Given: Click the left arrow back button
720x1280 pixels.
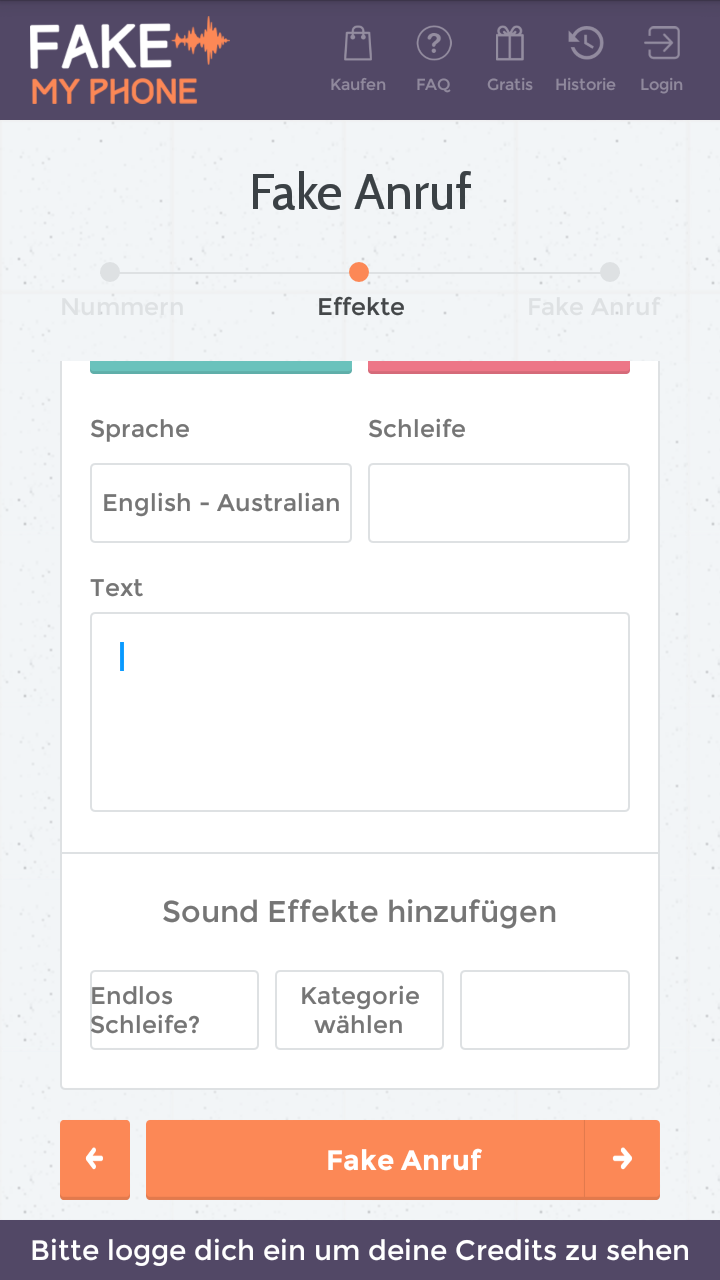Looking at the screenshot, I should [95, 1159].
